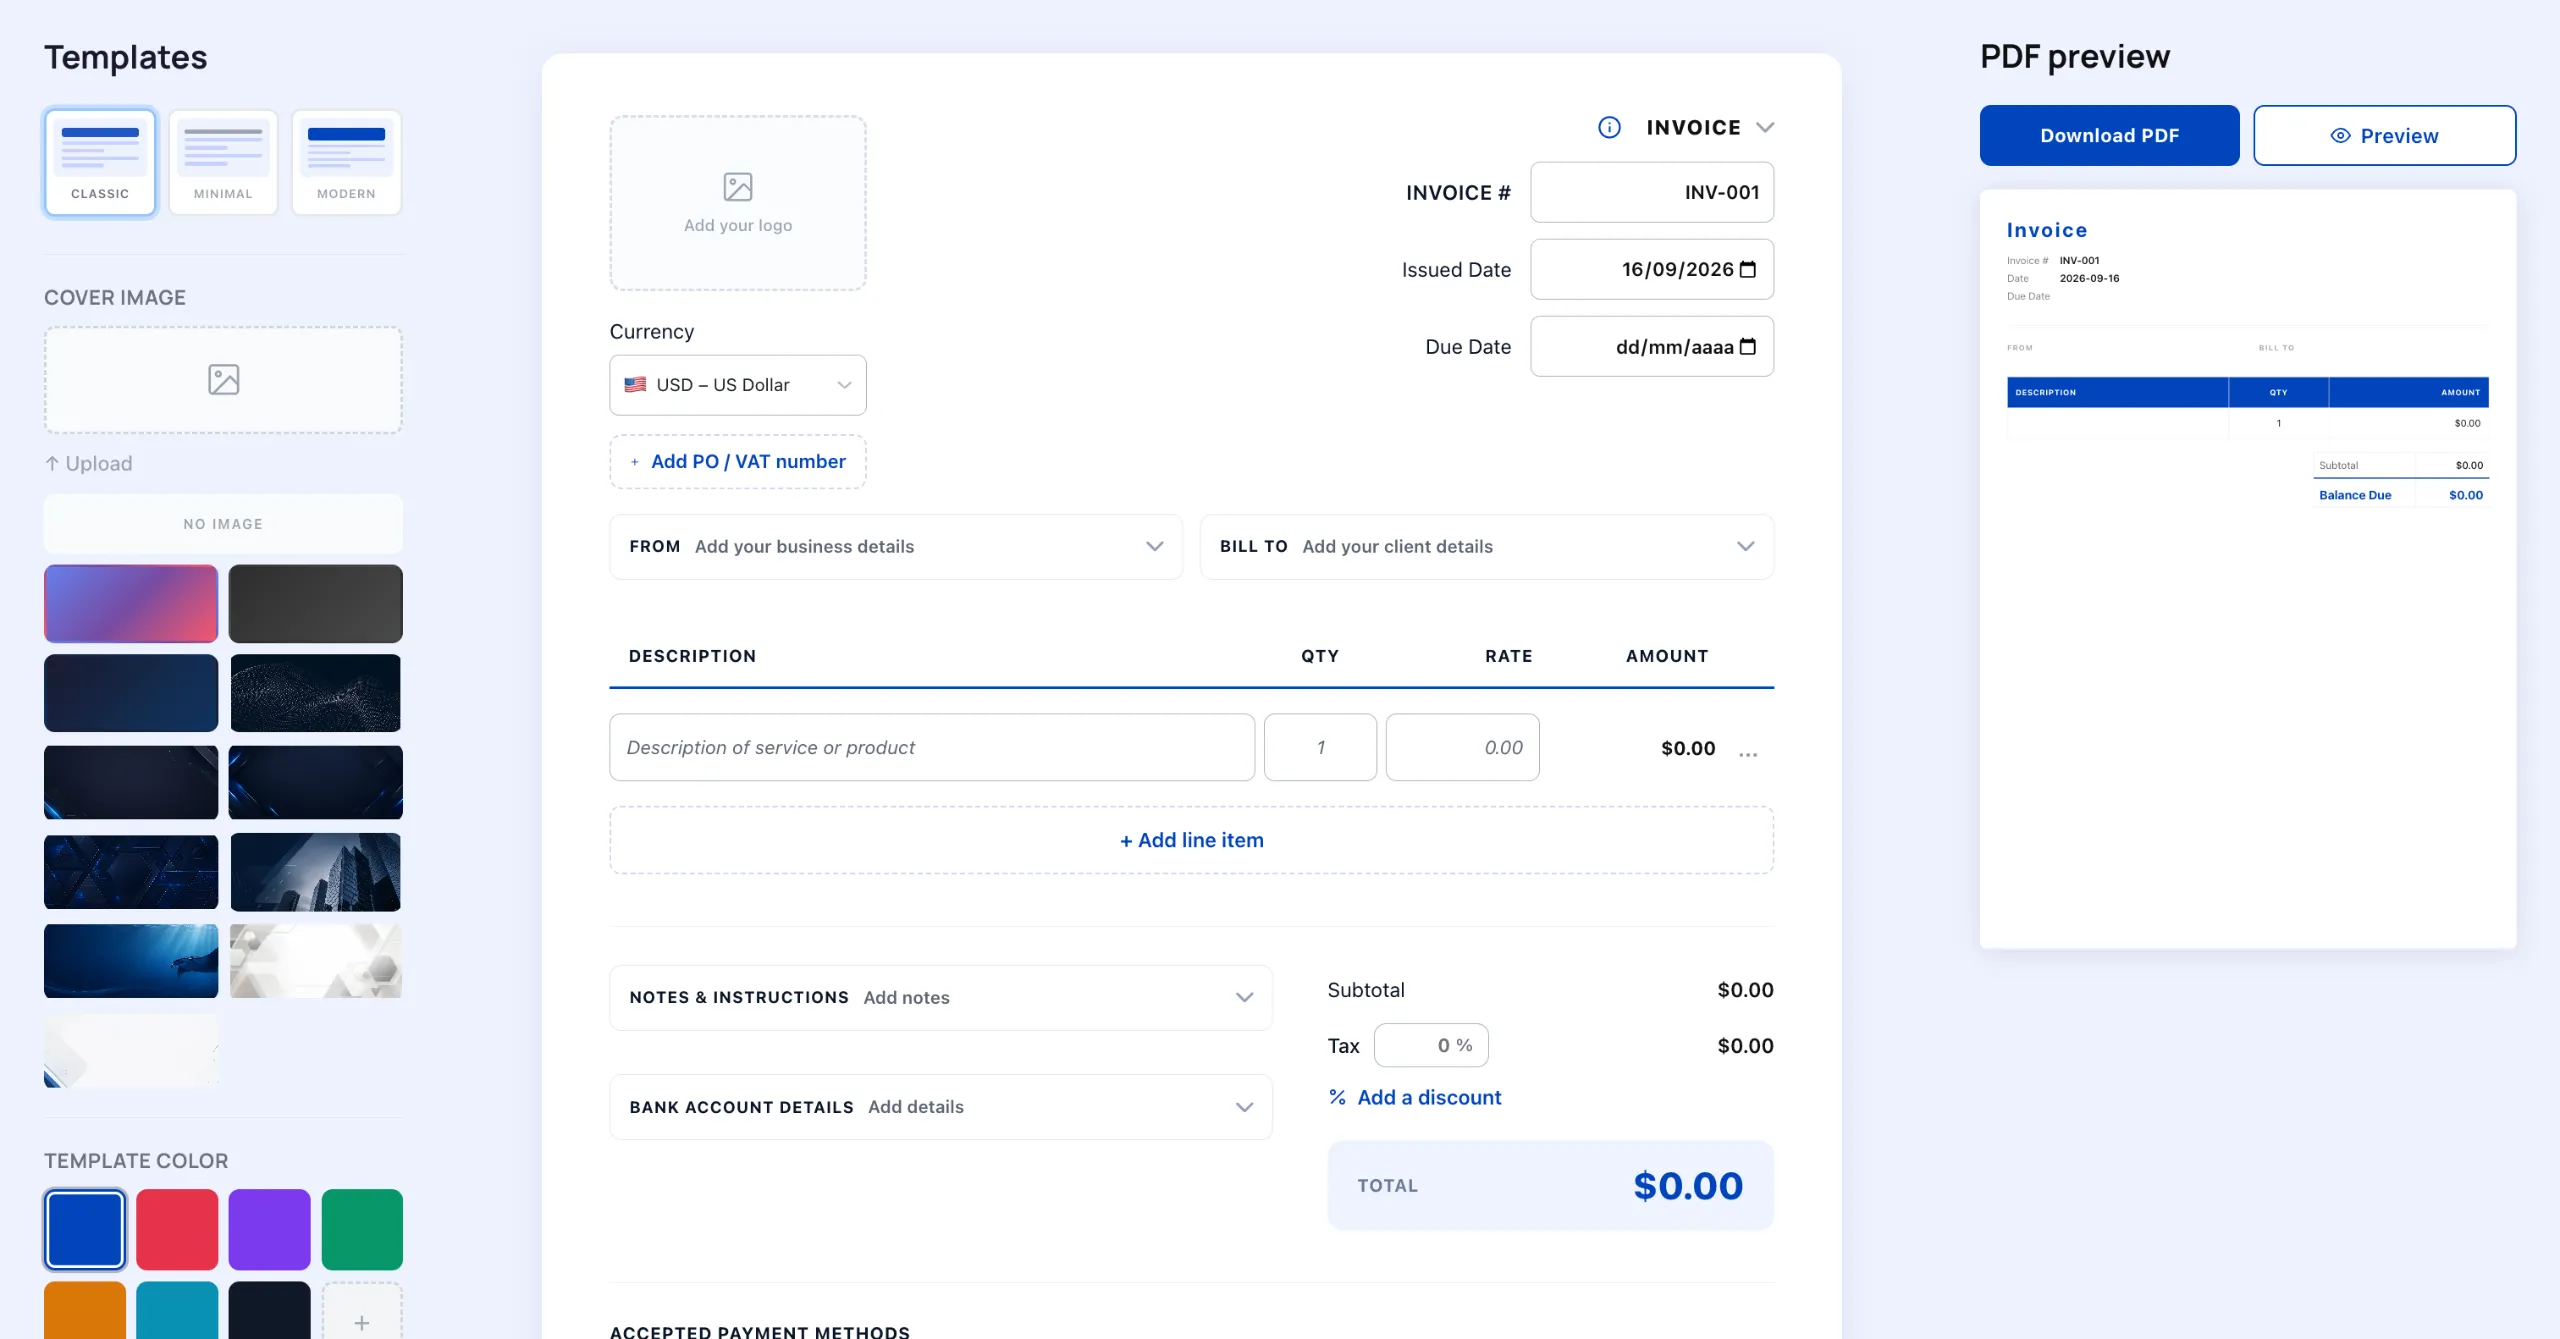
Task: Select the Modern template
Action: 347,162
